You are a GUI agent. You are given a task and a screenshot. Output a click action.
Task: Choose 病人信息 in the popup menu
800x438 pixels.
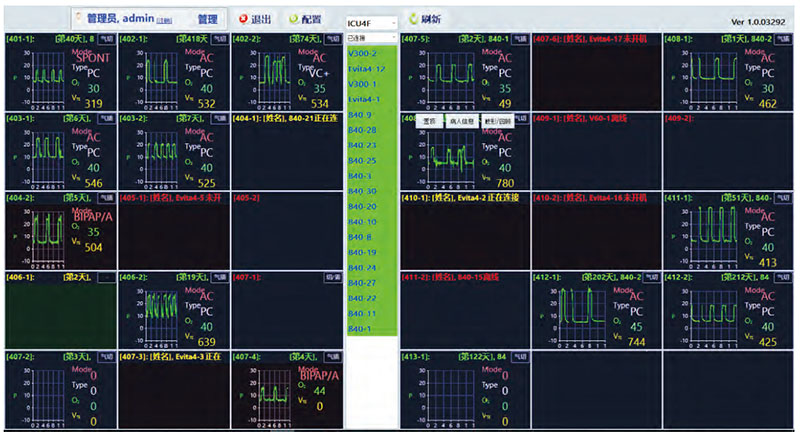click(462, 121)
